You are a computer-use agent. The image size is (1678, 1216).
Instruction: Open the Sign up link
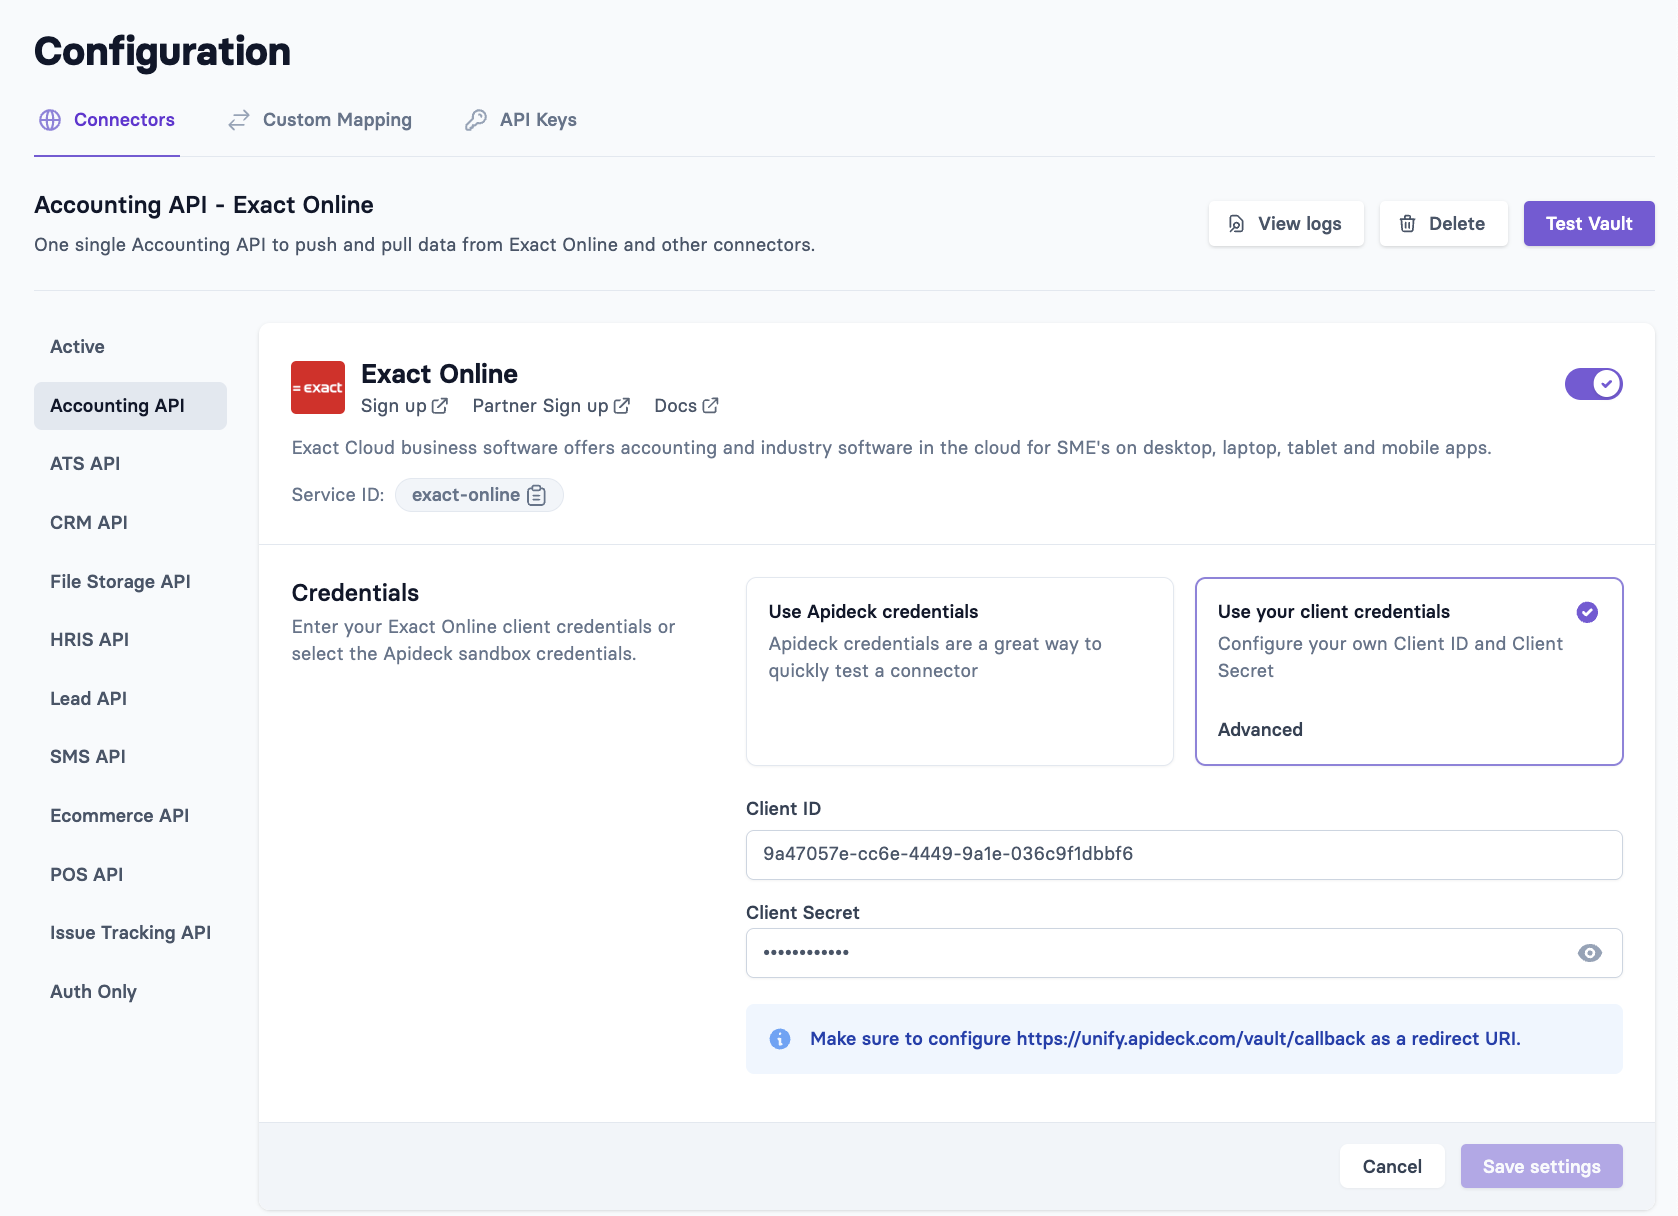[404, 406]
